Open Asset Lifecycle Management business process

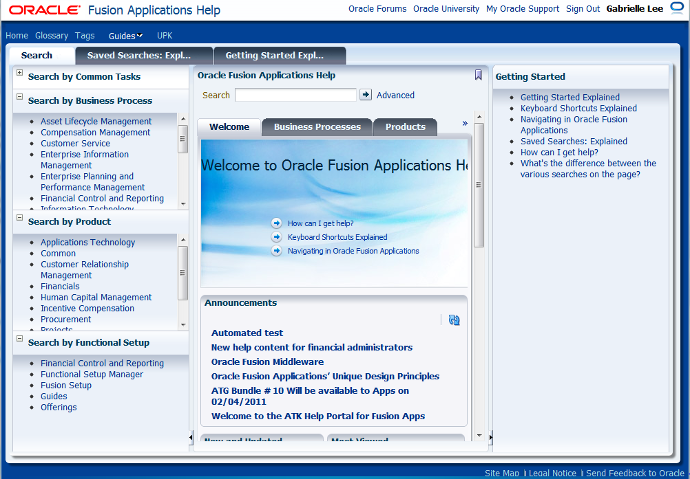tap(96, 121)
